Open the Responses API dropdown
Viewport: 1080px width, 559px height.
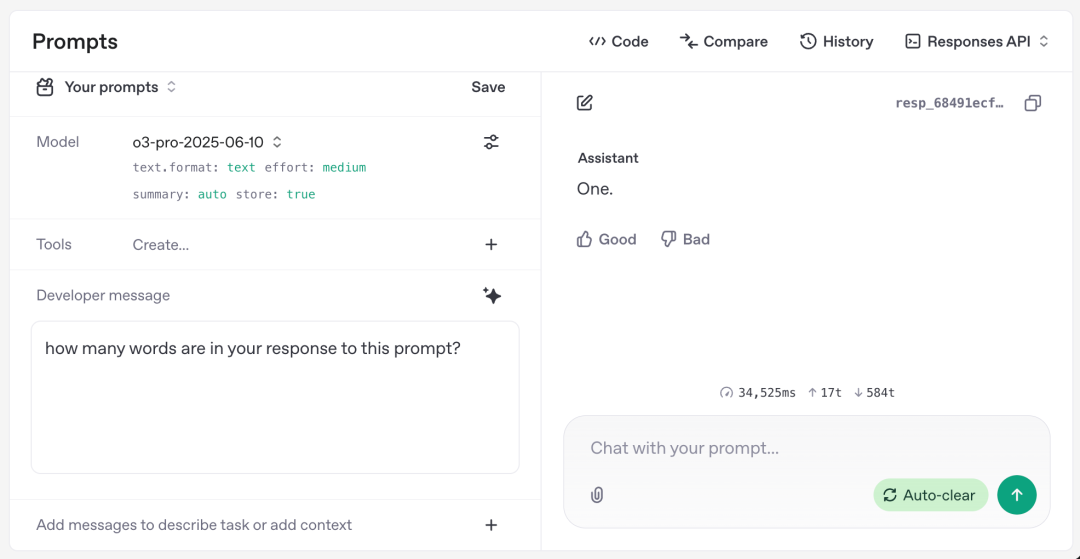point(977,41)
